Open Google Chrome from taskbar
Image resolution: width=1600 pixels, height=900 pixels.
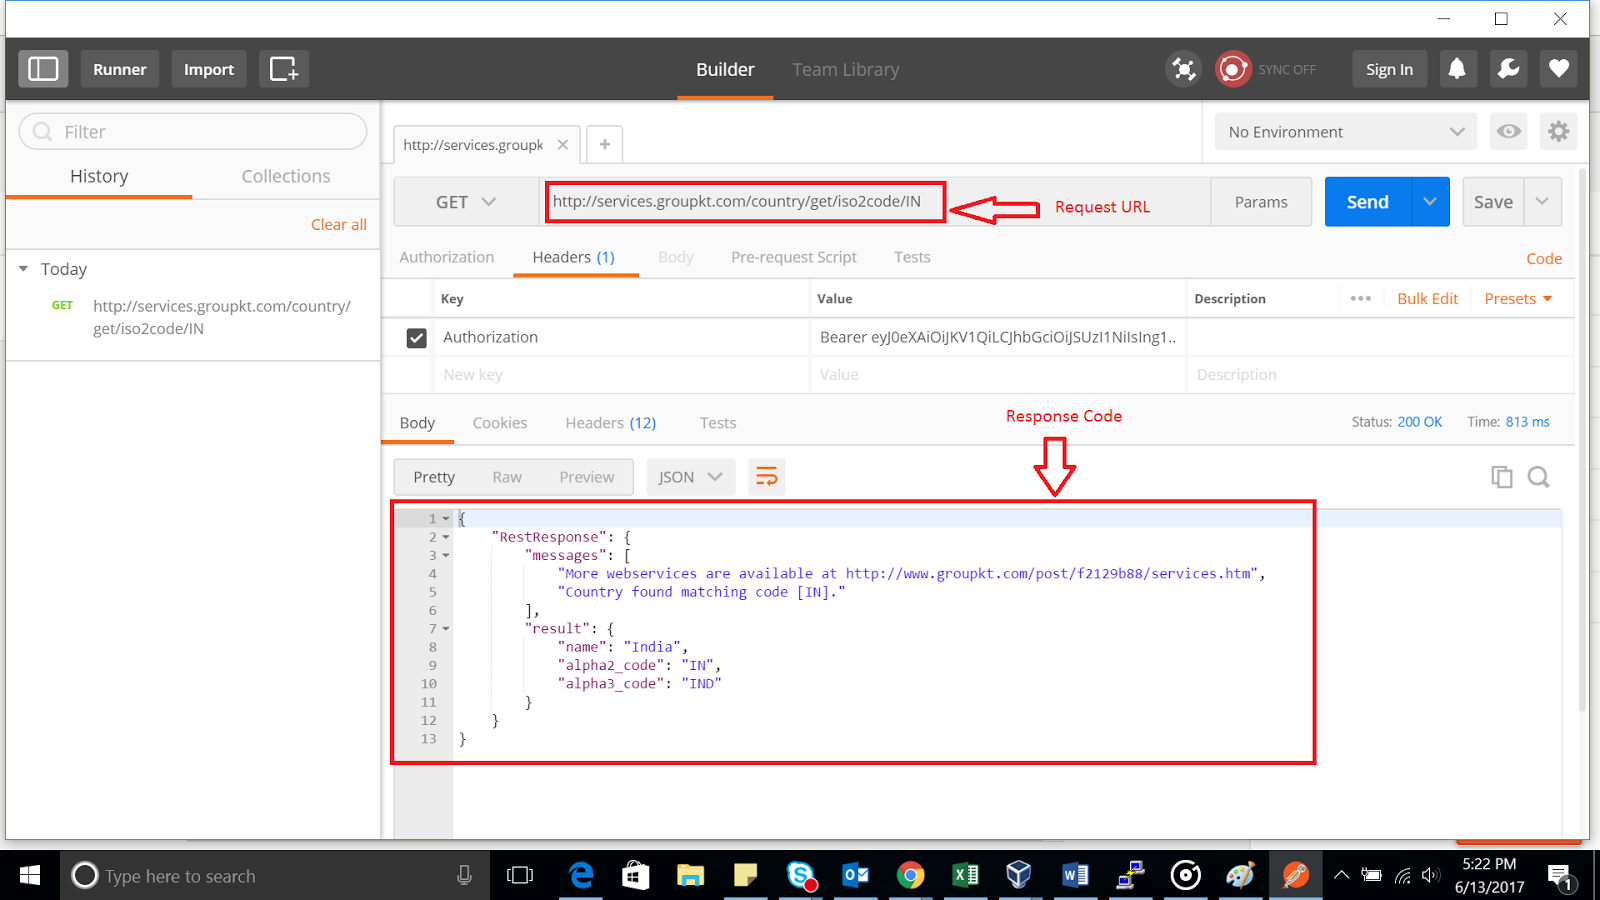point(910,876)
